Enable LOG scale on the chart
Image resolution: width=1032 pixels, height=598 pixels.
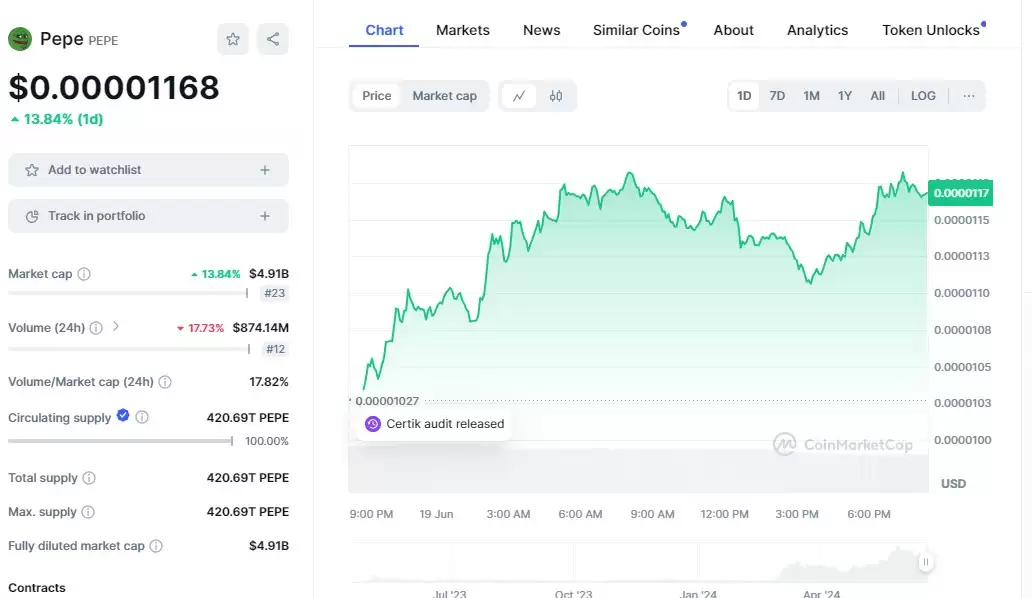(x=923, y=96)
